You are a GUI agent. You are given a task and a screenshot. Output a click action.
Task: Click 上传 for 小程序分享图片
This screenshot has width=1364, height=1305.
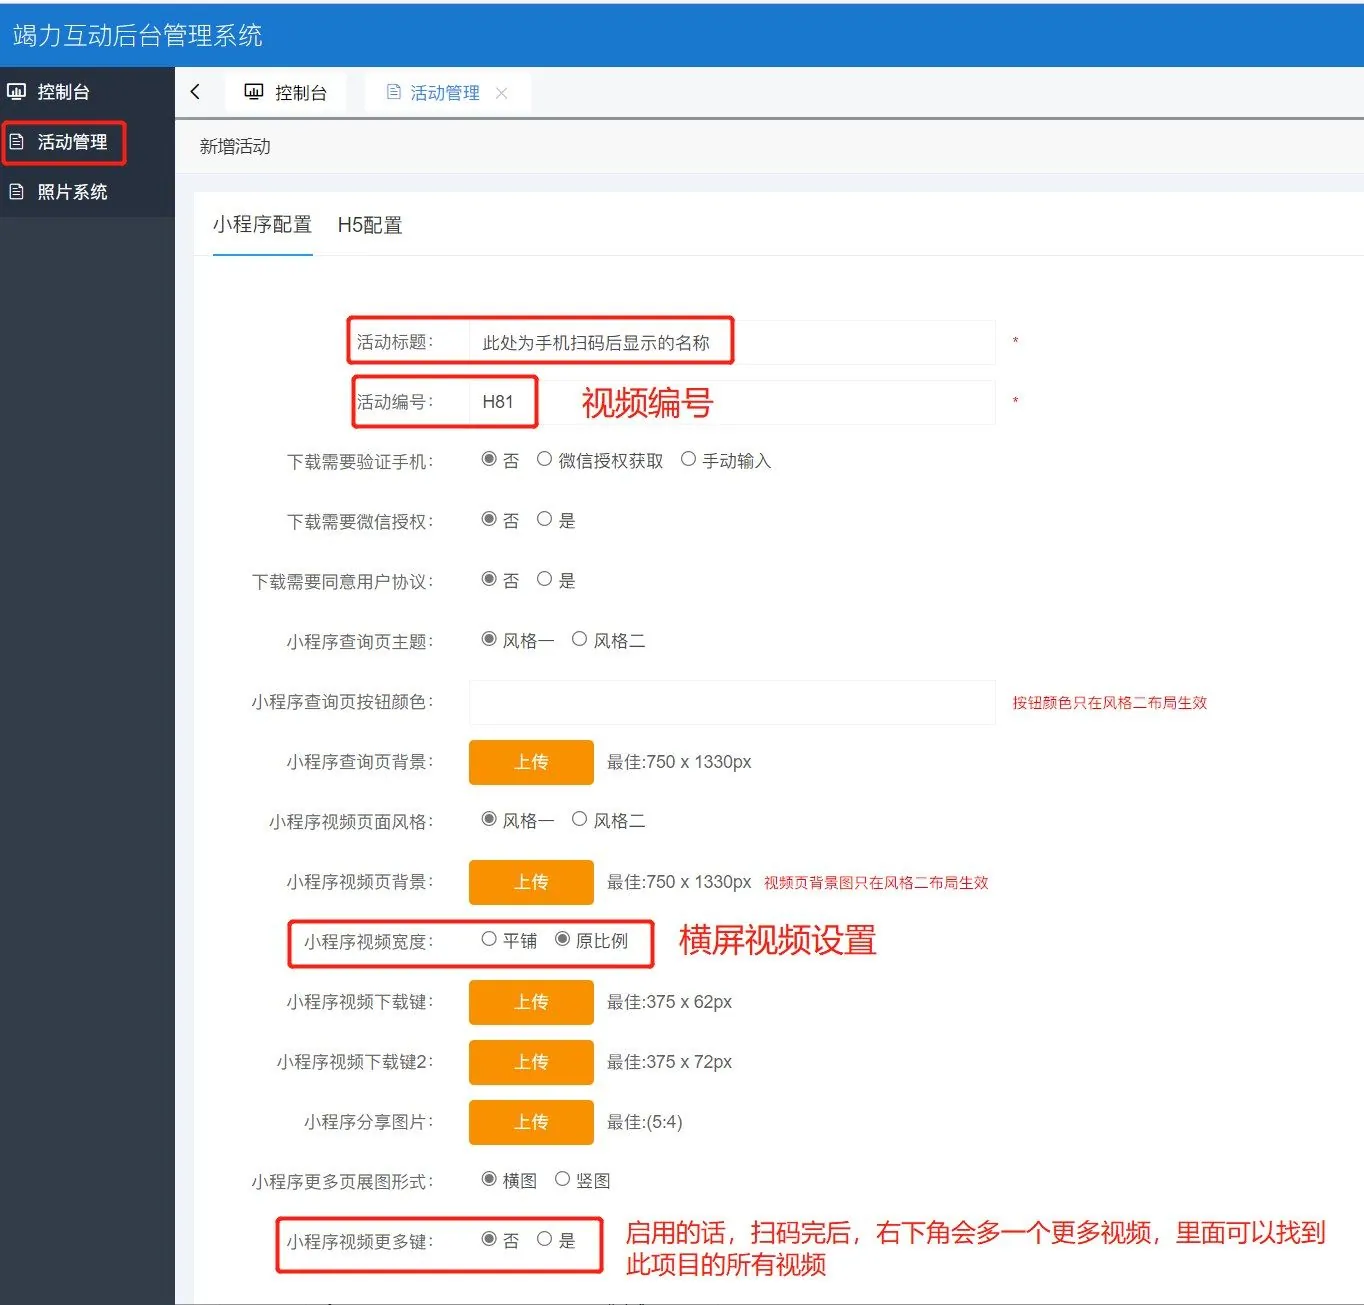[531, 1122]
